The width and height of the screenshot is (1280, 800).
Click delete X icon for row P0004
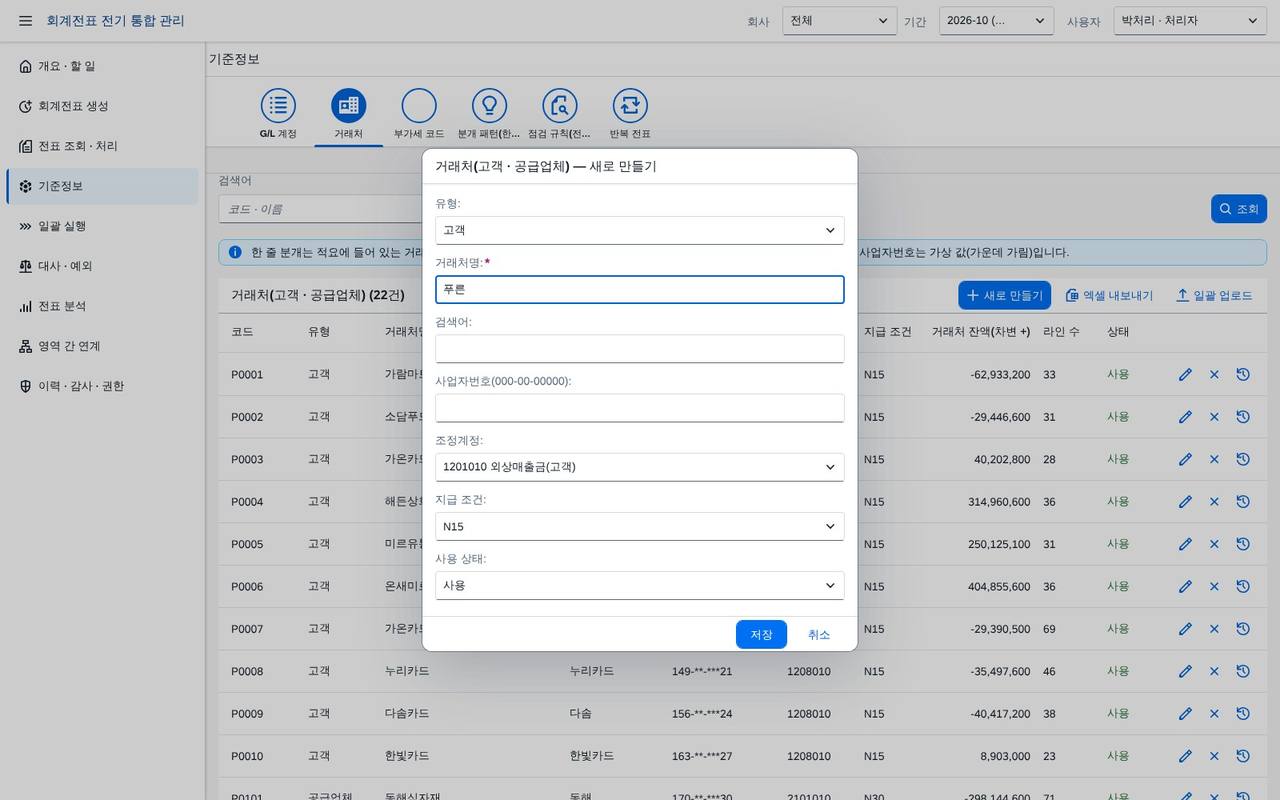1214,502
